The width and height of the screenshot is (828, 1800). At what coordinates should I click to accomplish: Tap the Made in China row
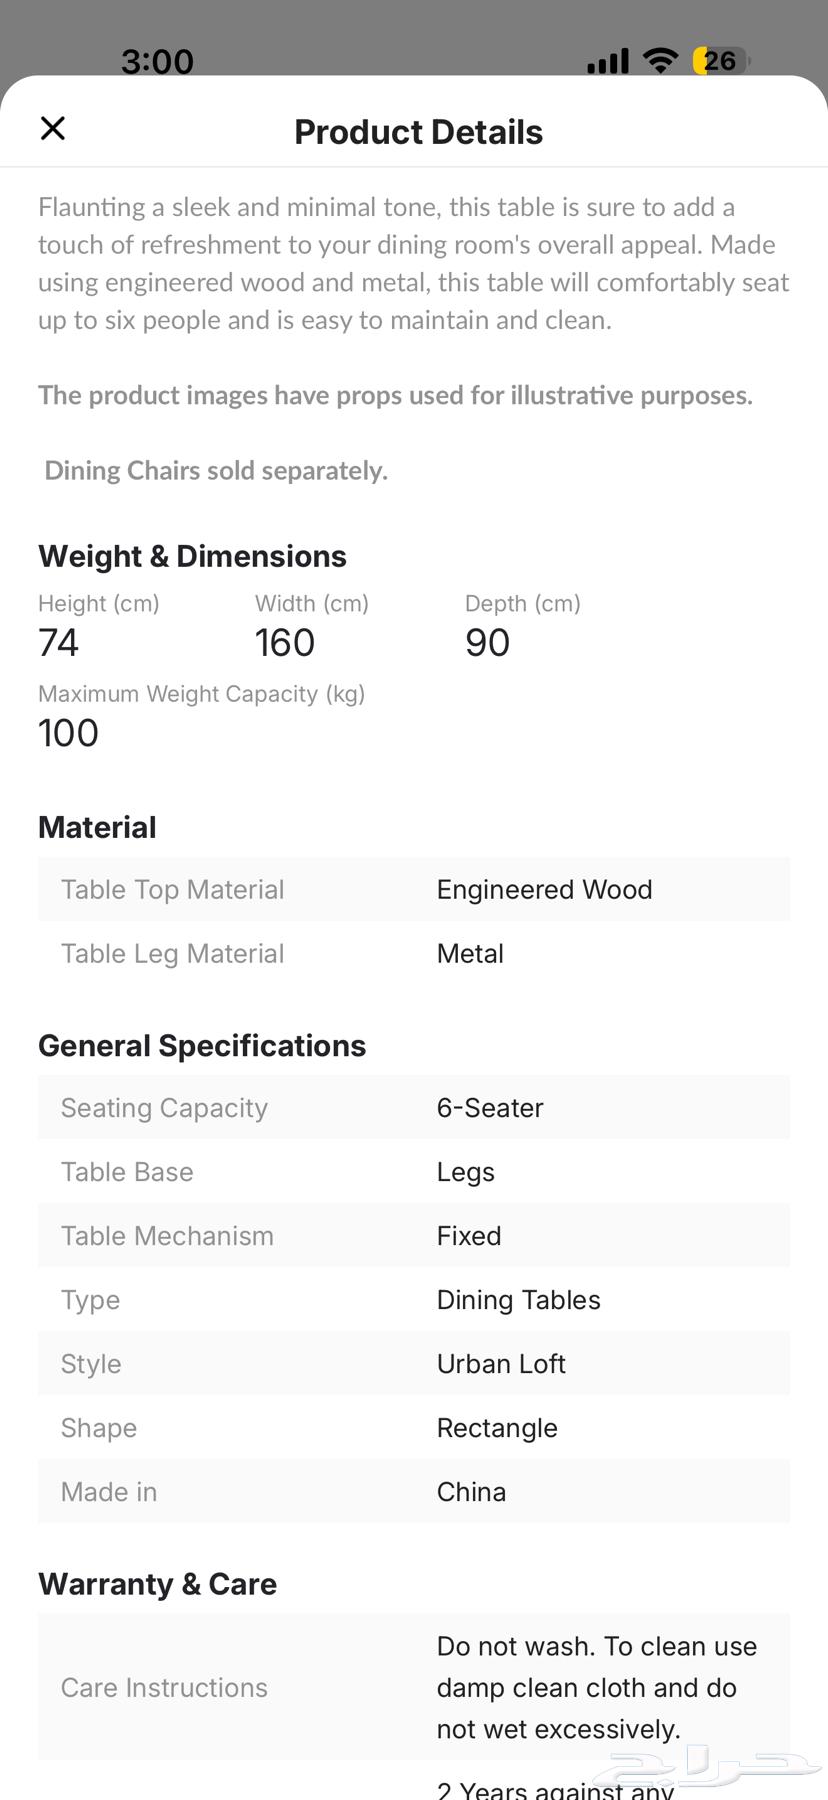[414, 1491]
